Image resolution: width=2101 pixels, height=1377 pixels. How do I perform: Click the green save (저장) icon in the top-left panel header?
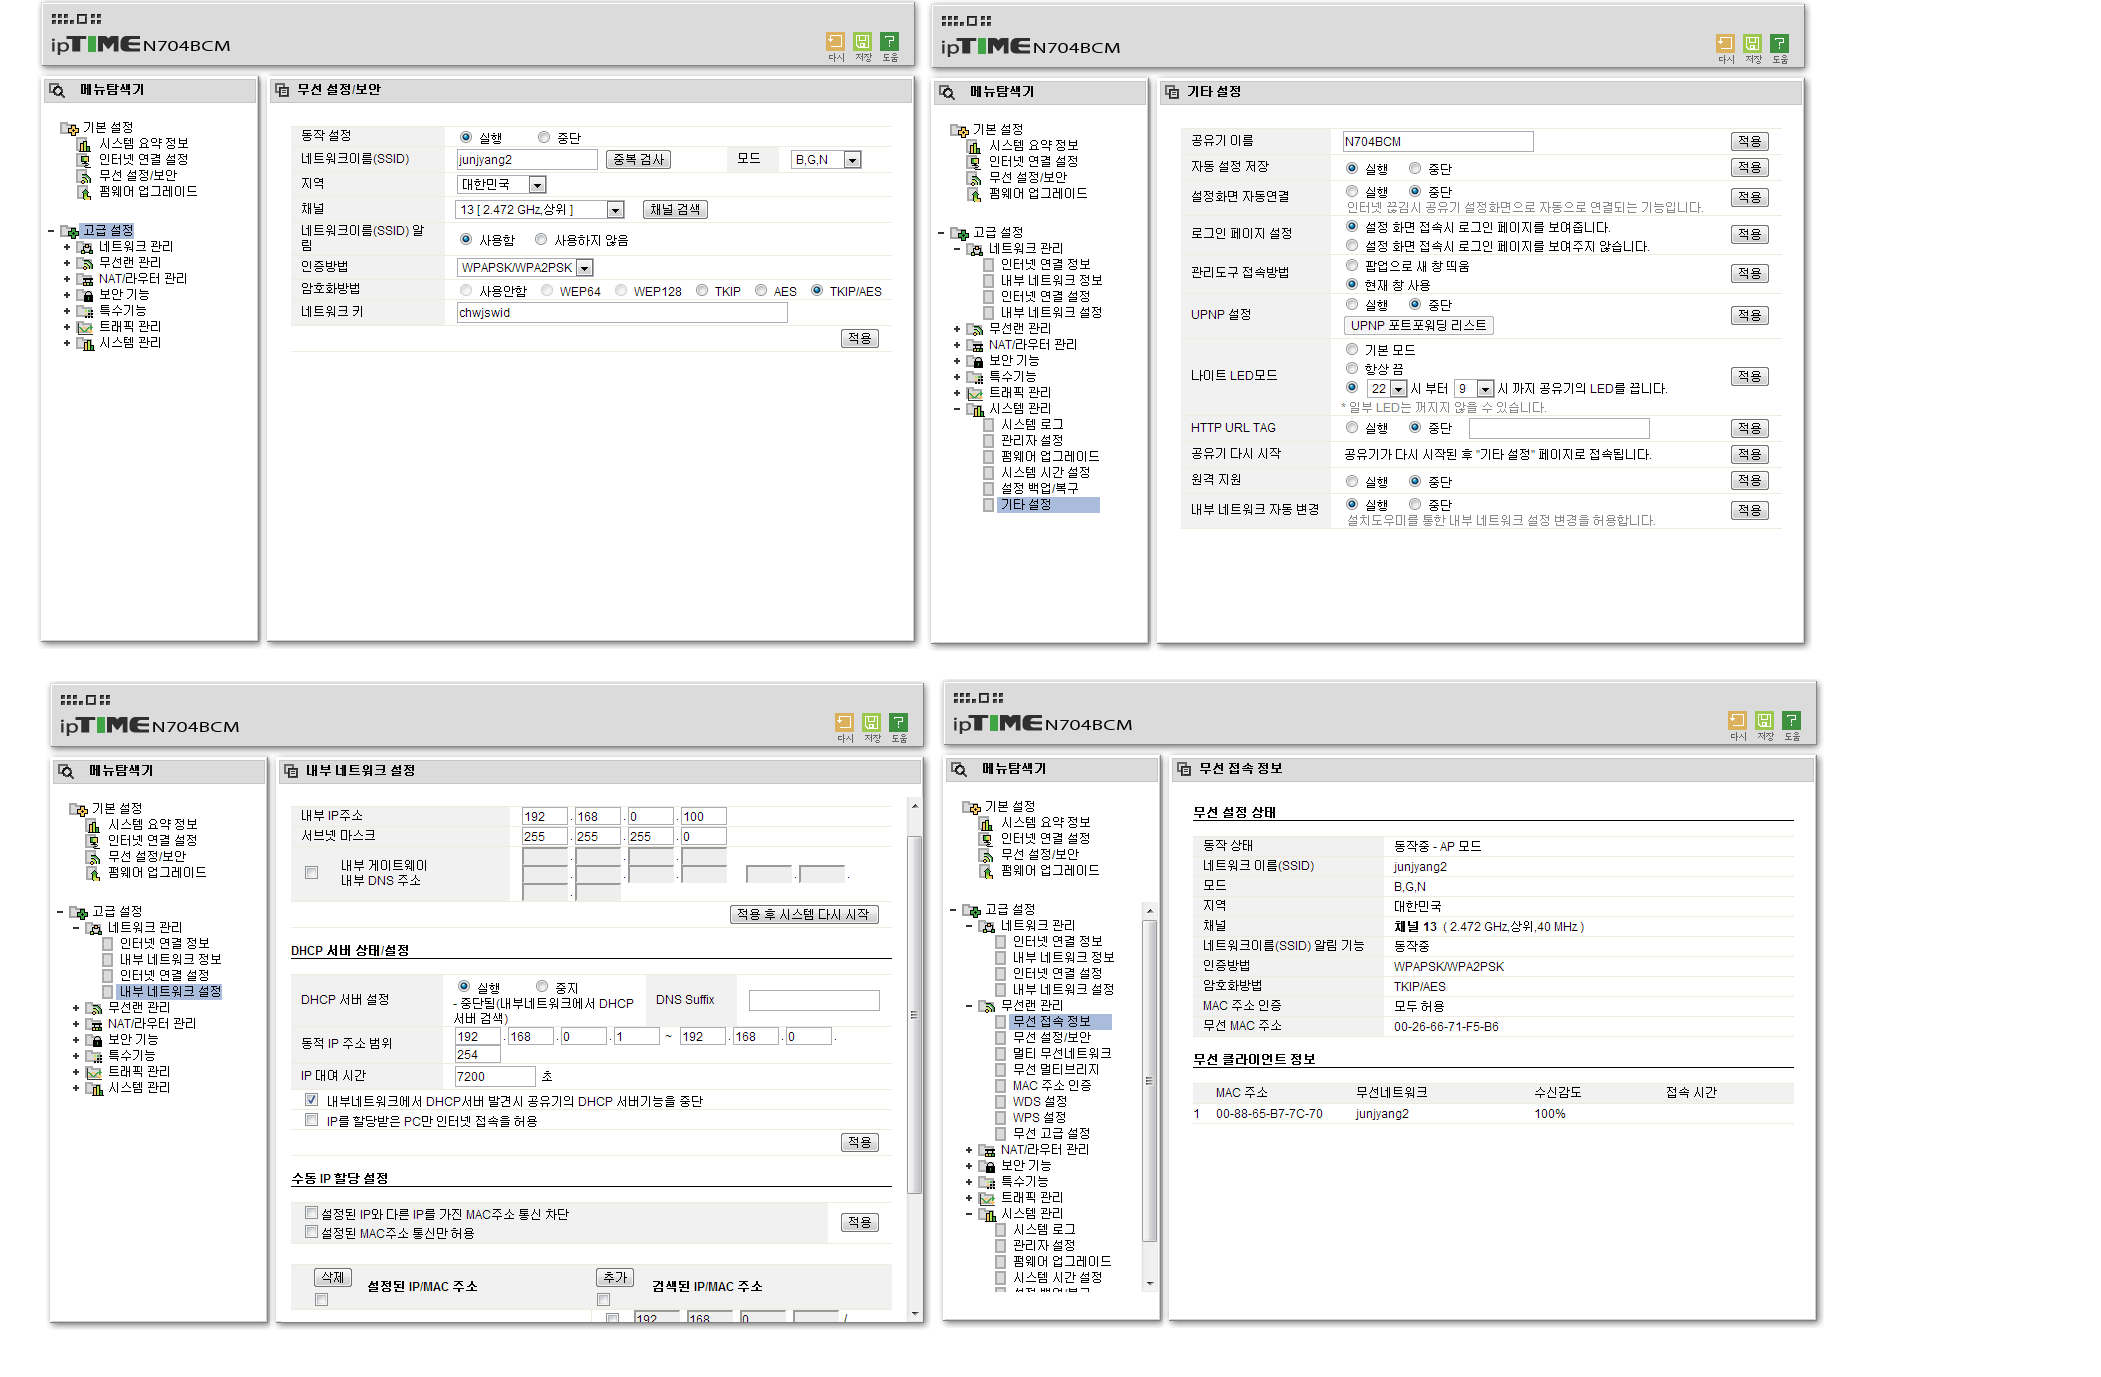click(862, 41)
